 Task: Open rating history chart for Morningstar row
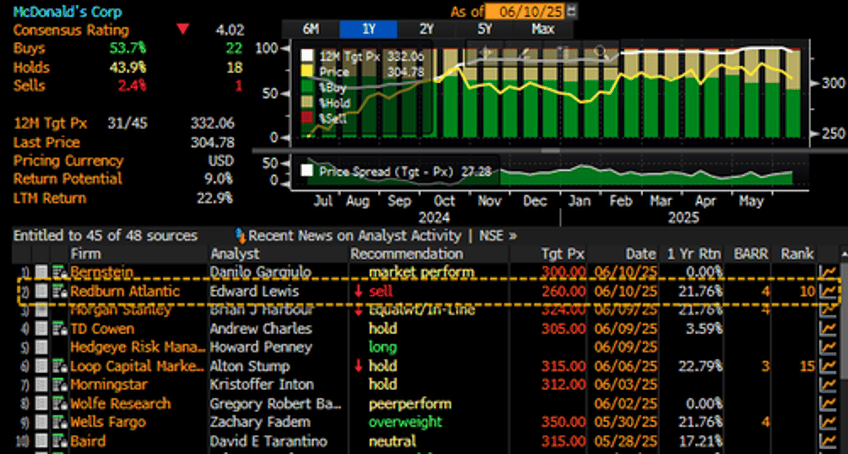(828, 385)
